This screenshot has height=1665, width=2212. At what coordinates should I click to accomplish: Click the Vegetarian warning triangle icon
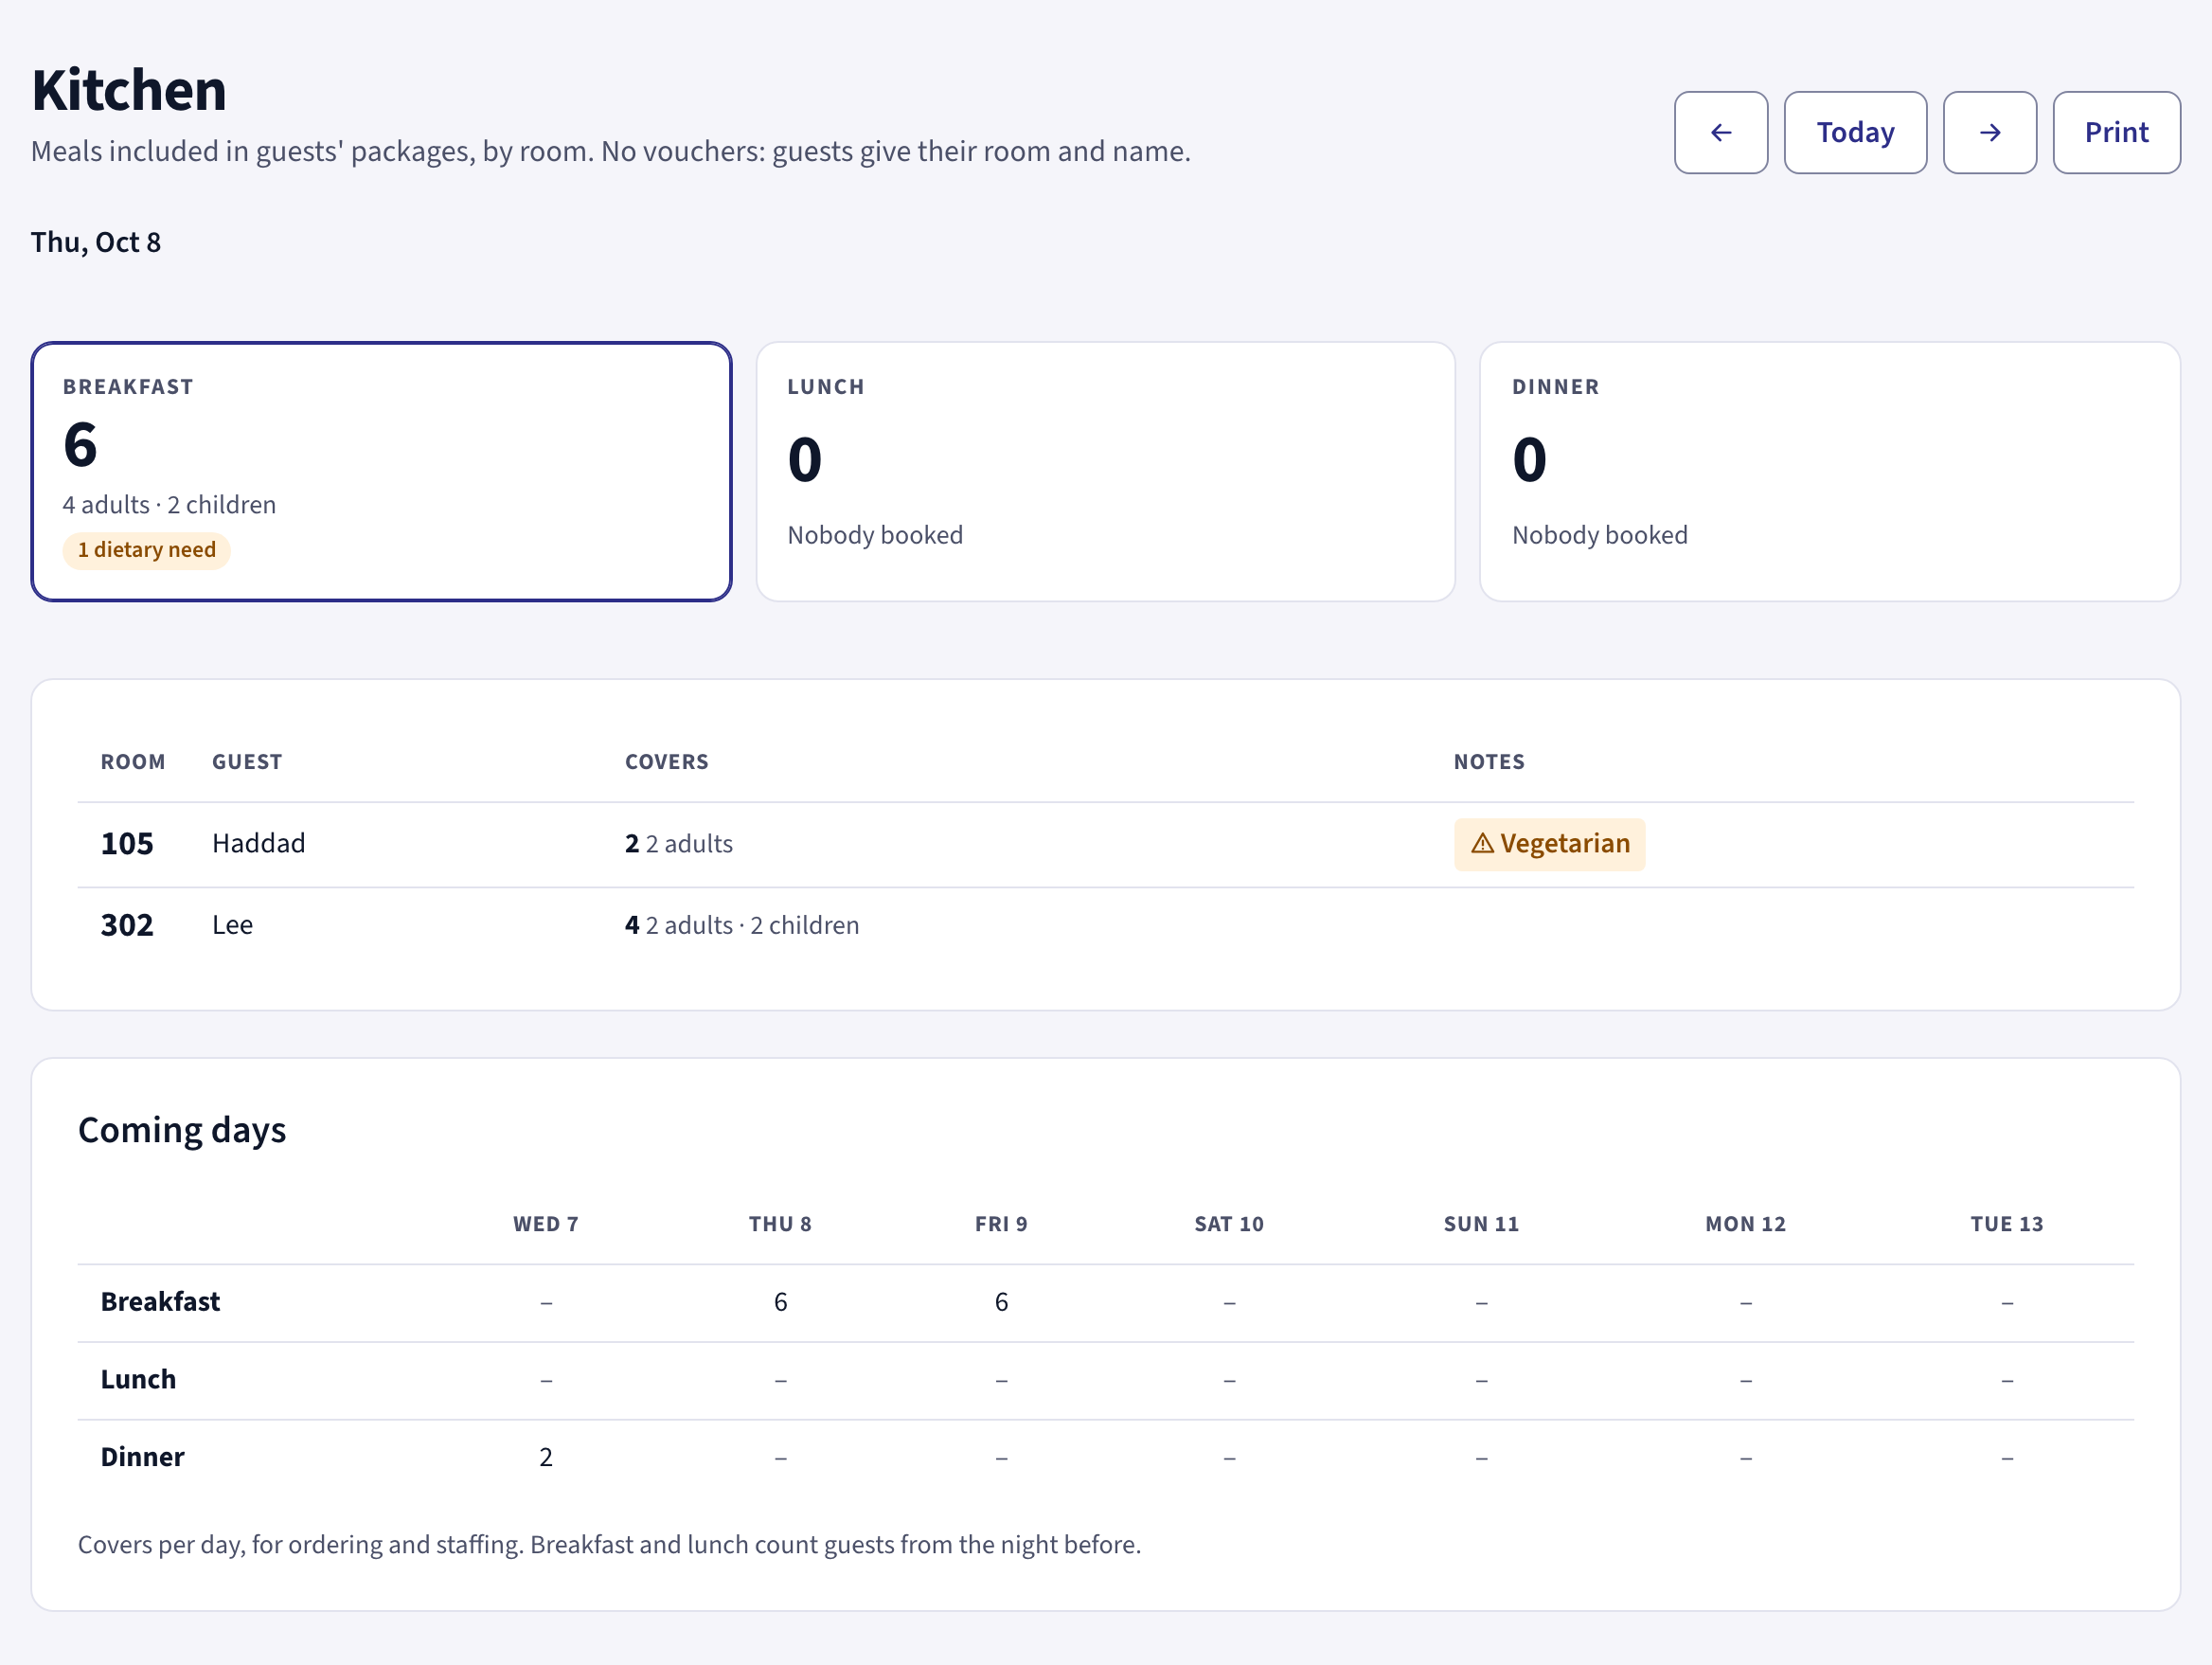(1482, 844)
